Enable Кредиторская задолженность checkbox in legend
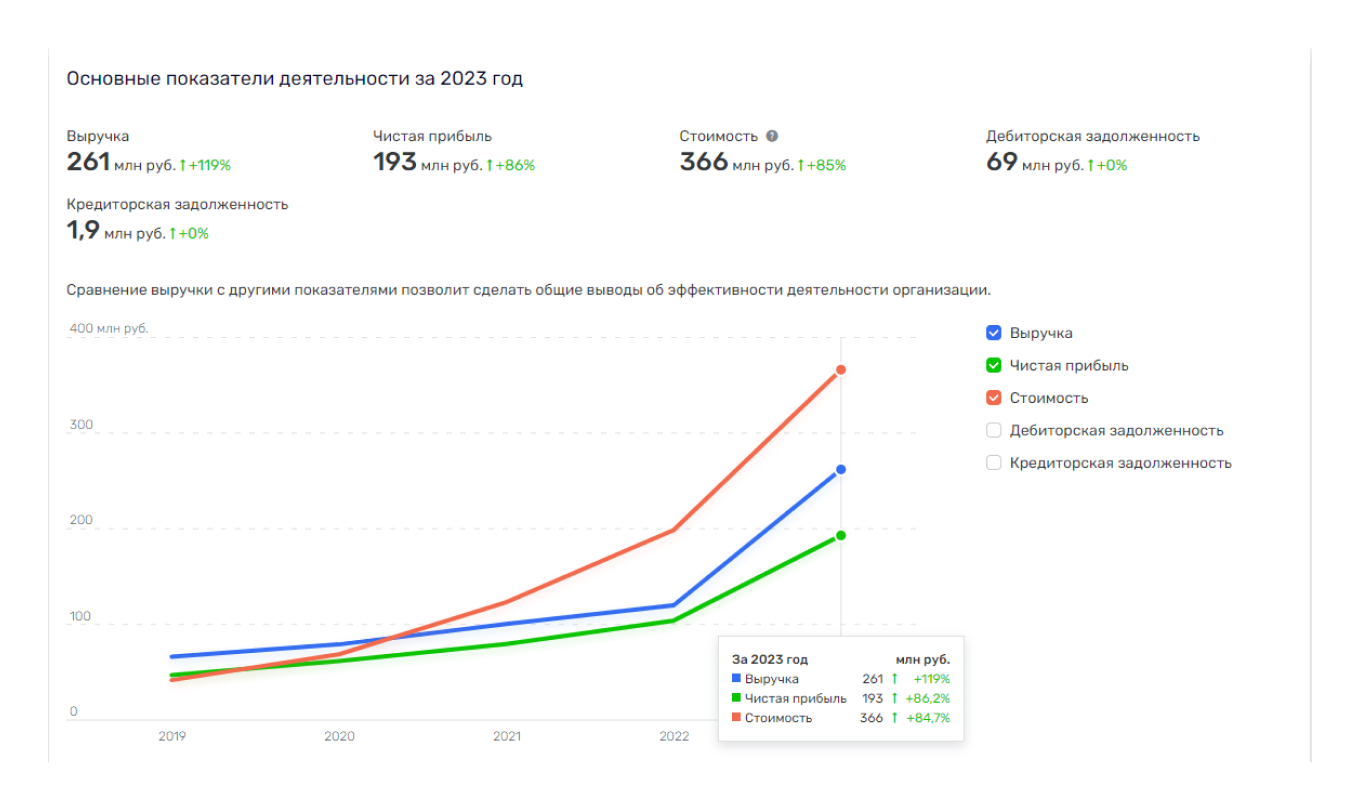Screen dimensions: 1360x810 coord(993,463)
